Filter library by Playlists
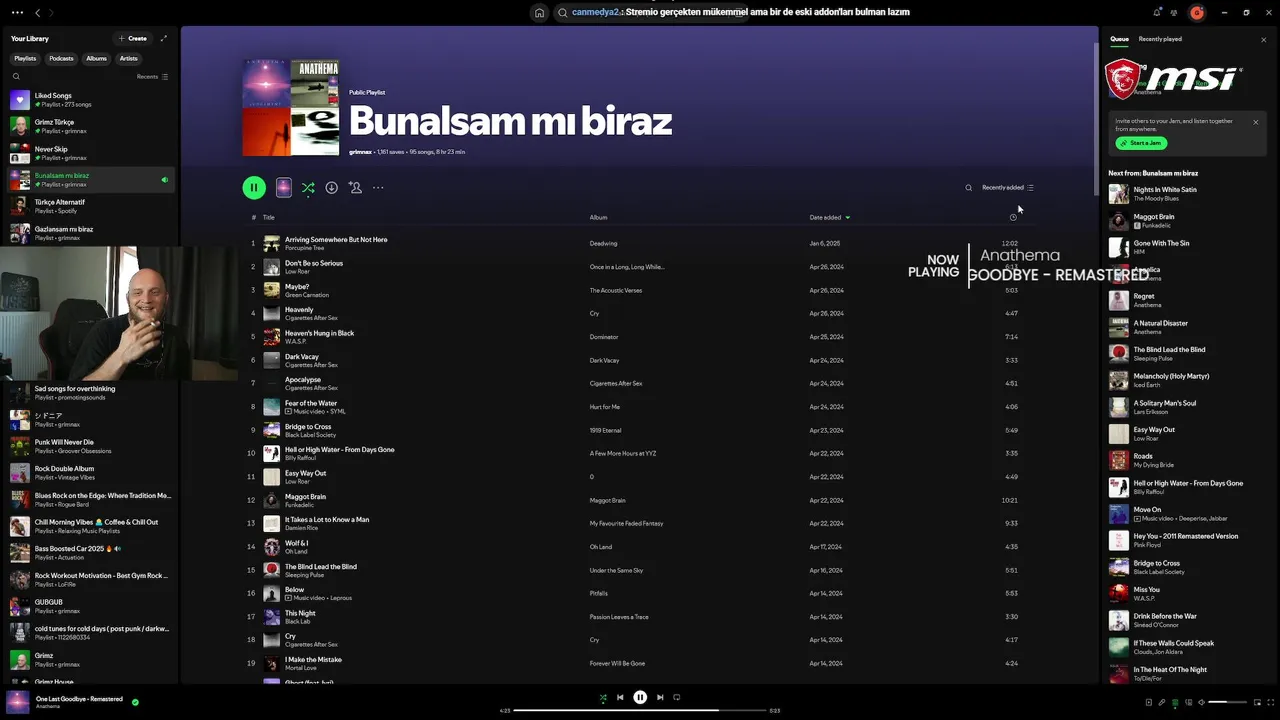This screenshot has width=1280, height=720. 25,58
